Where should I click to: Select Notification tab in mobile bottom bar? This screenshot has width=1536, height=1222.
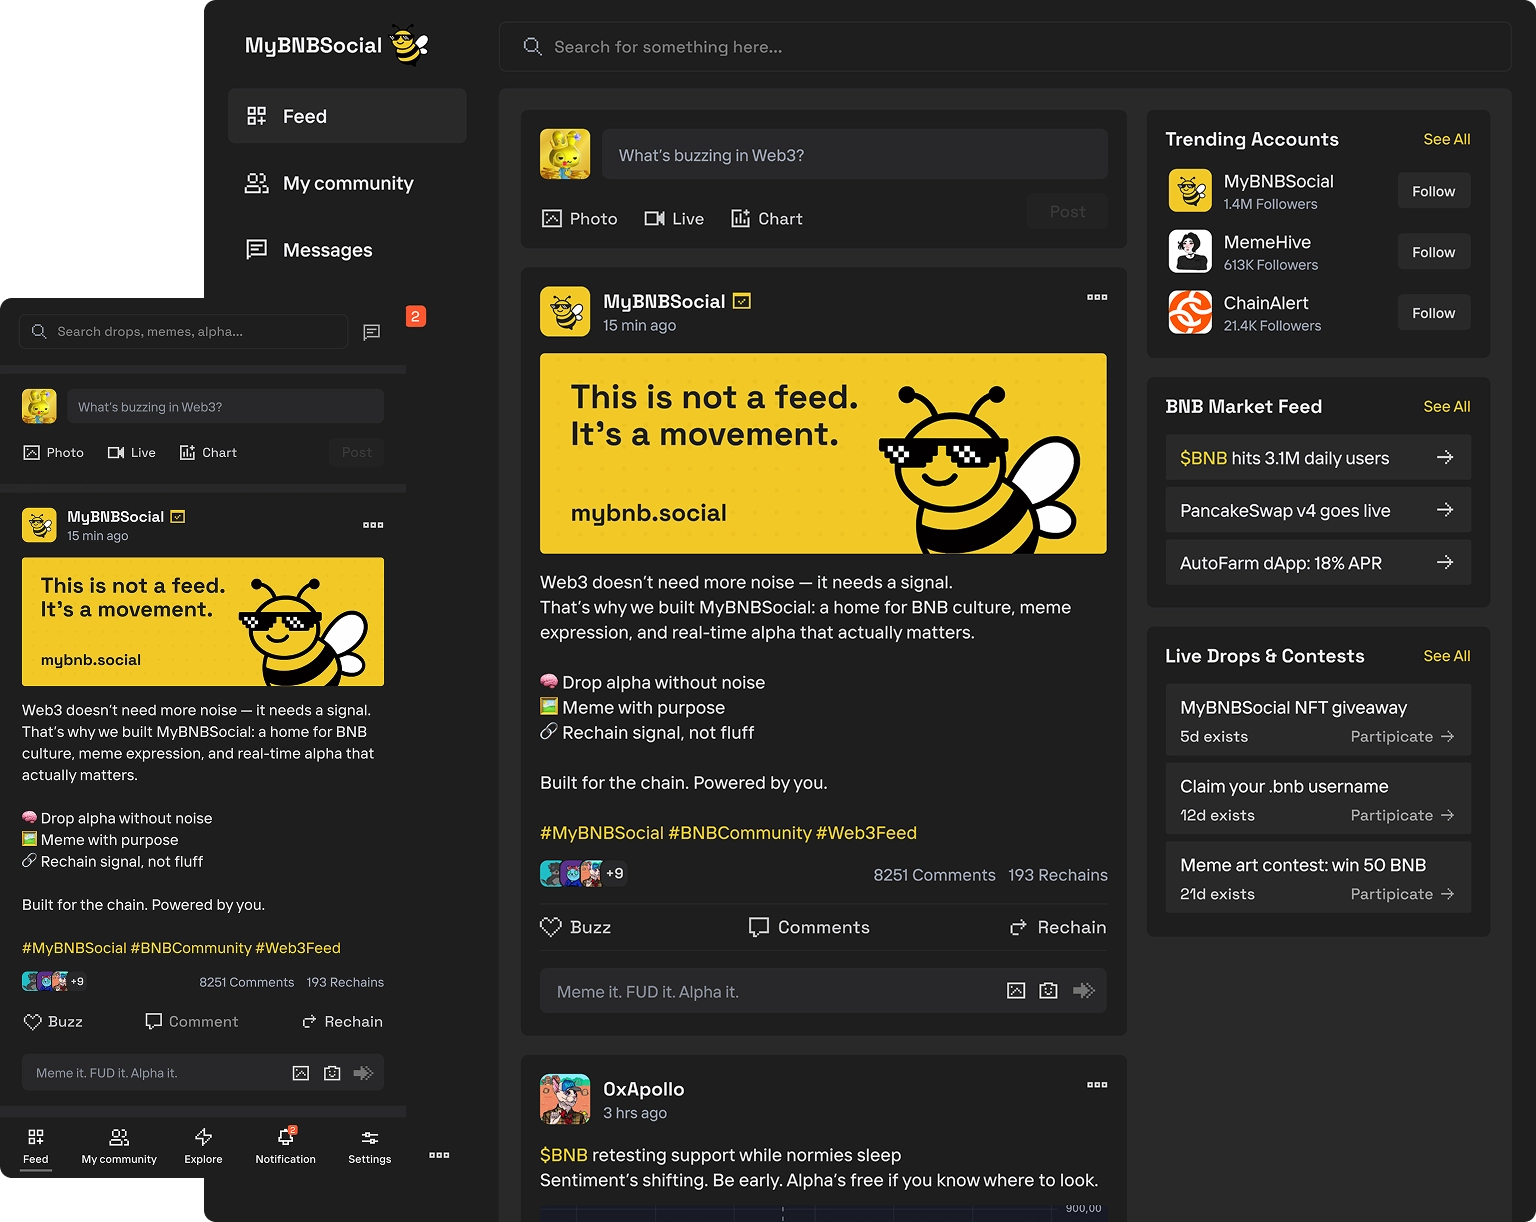[285, 1146]
